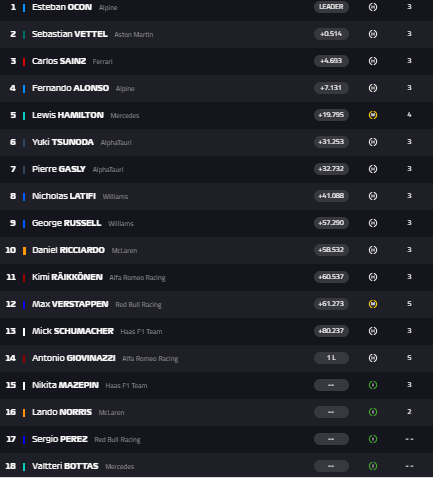
Task: Click green intermediate tyre icon for Bottas
Action: tap(373, 466)
